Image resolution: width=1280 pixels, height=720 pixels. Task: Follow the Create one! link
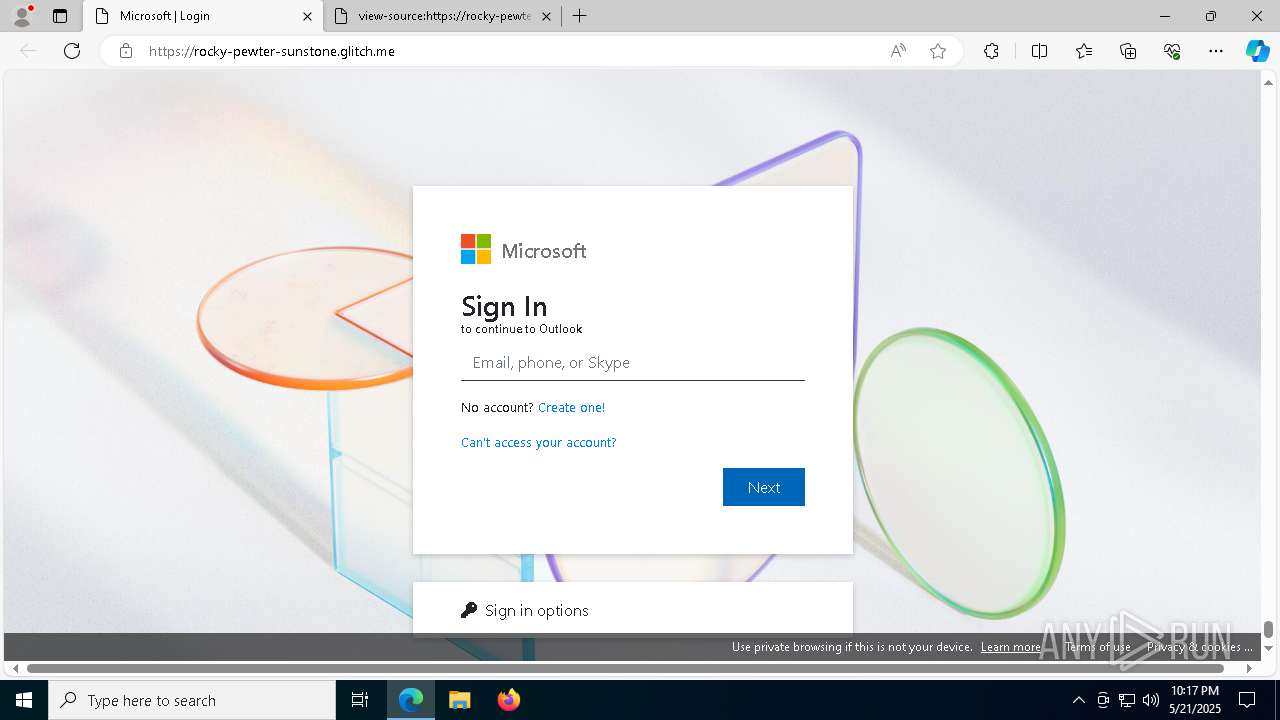(571, 407)
